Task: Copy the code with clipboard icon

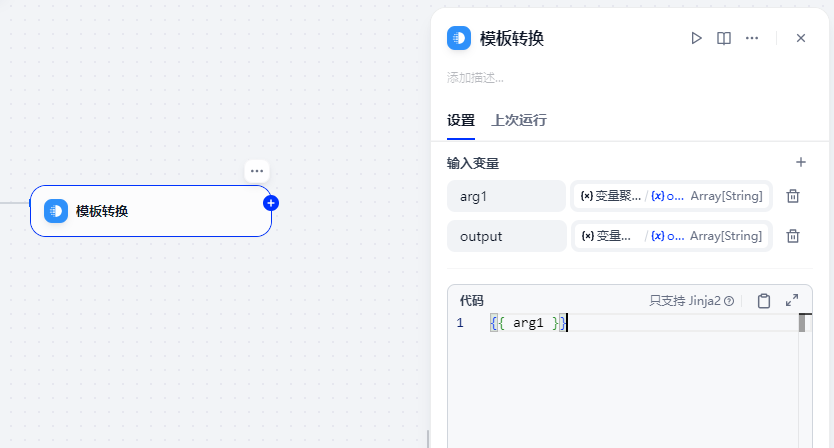Action: (x=764, y=301)
